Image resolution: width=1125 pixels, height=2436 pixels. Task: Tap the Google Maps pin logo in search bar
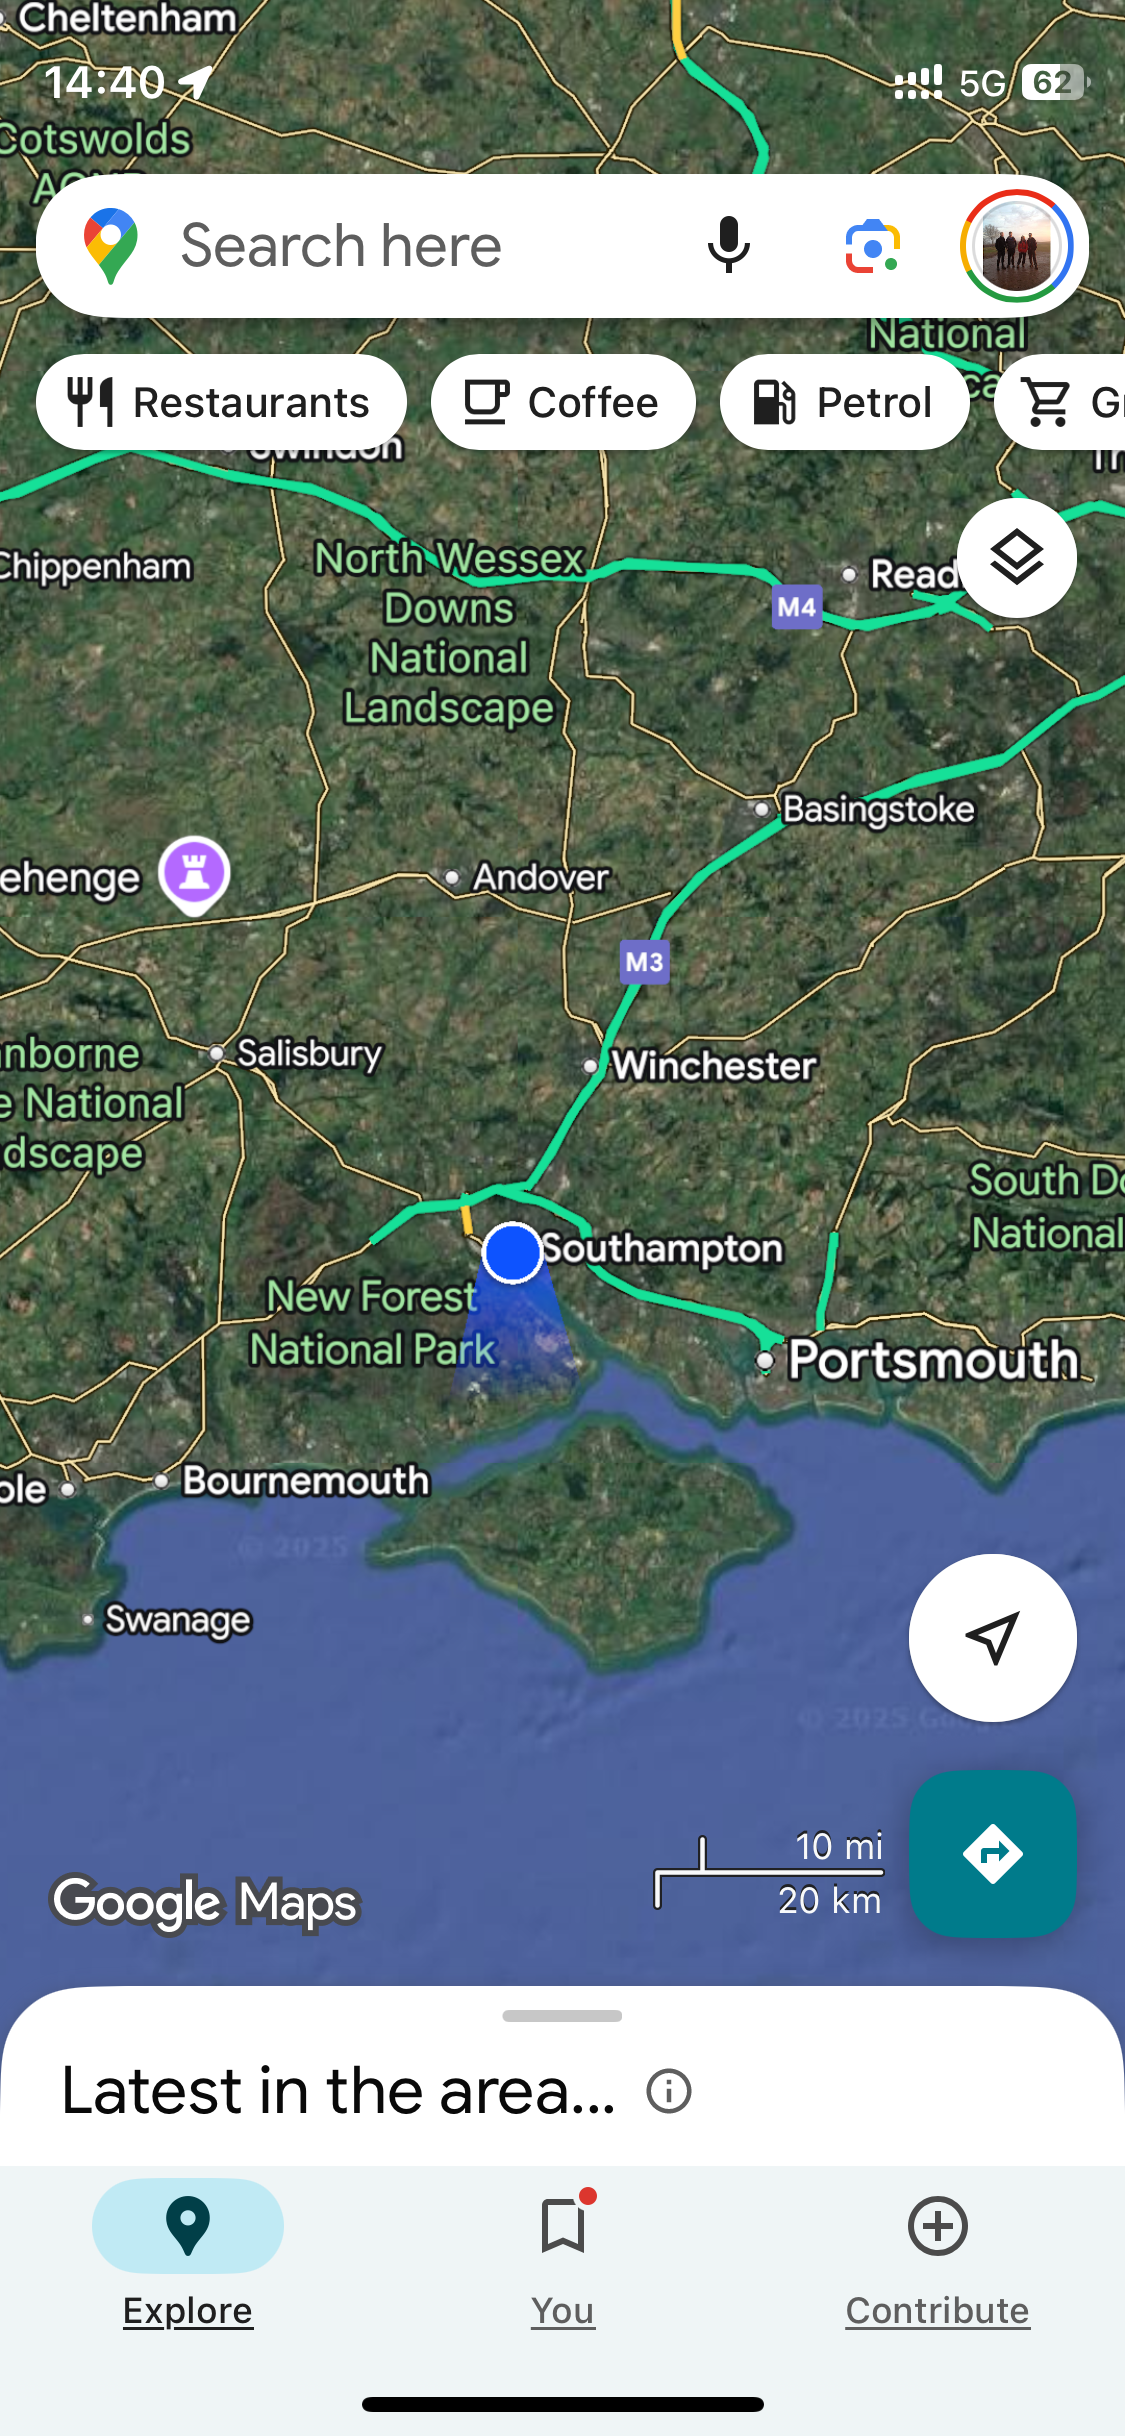pos(111,246)
